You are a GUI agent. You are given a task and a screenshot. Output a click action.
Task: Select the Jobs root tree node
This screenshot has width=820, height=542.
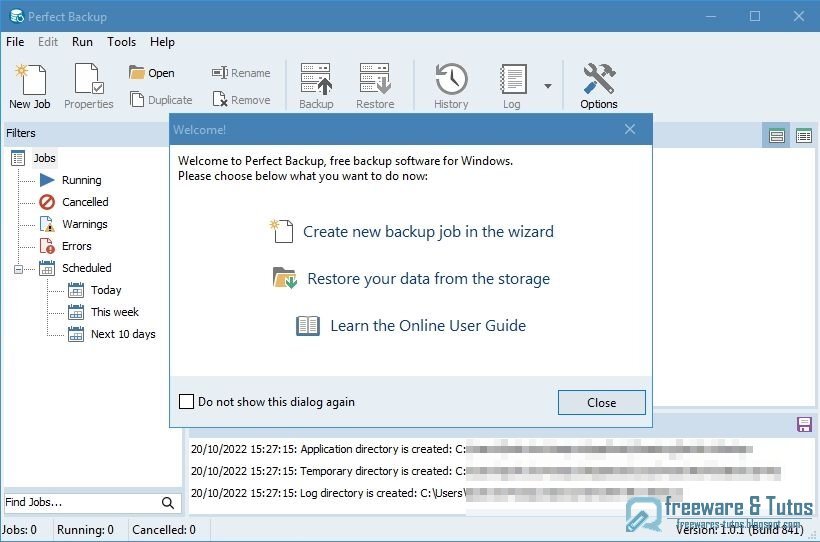click(44, 158)
